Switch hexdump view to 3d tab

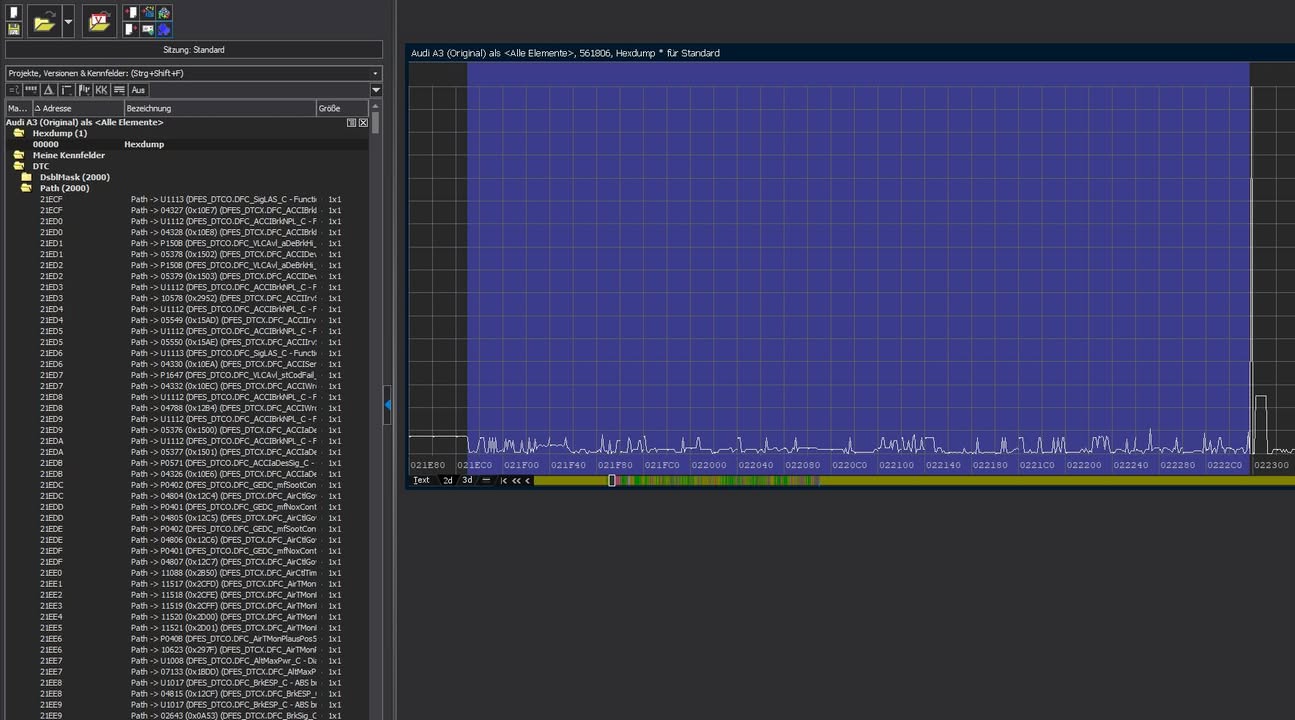tap(467, 480)
